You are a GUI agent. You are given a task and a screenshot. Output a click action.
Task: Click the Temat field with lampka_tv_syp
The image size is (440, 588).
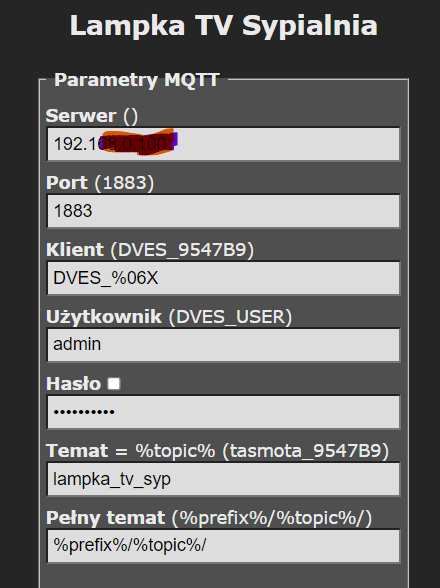(224, 479)
